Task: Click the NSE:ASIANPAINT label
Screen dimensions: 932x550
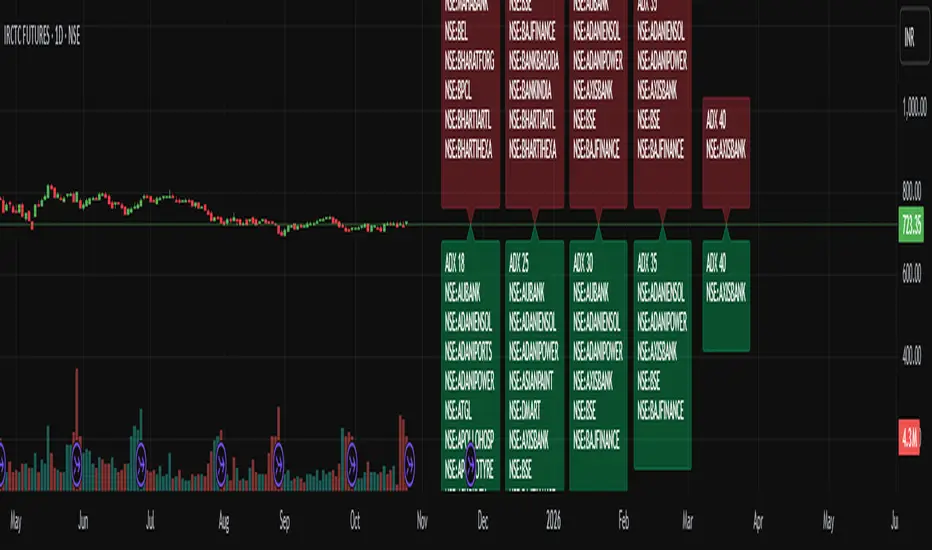Action: 531,381
